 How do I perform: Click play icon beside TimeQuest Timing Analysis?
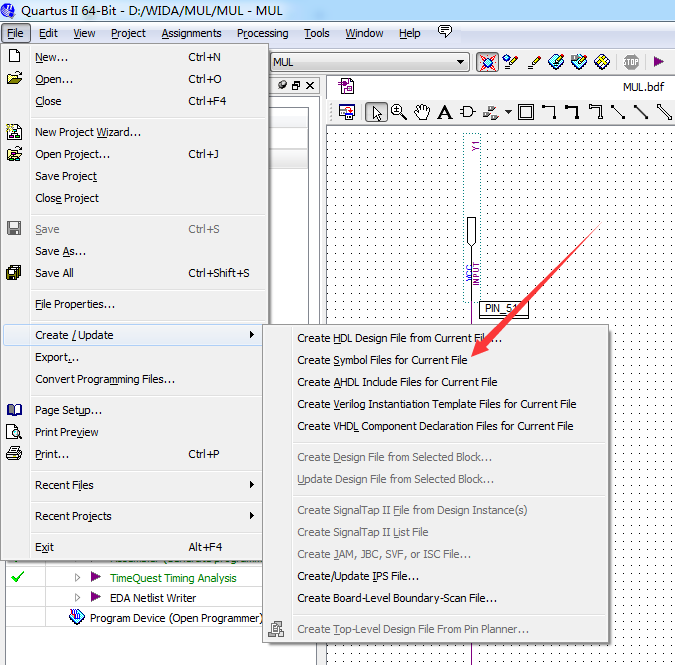tap(96, 577)
